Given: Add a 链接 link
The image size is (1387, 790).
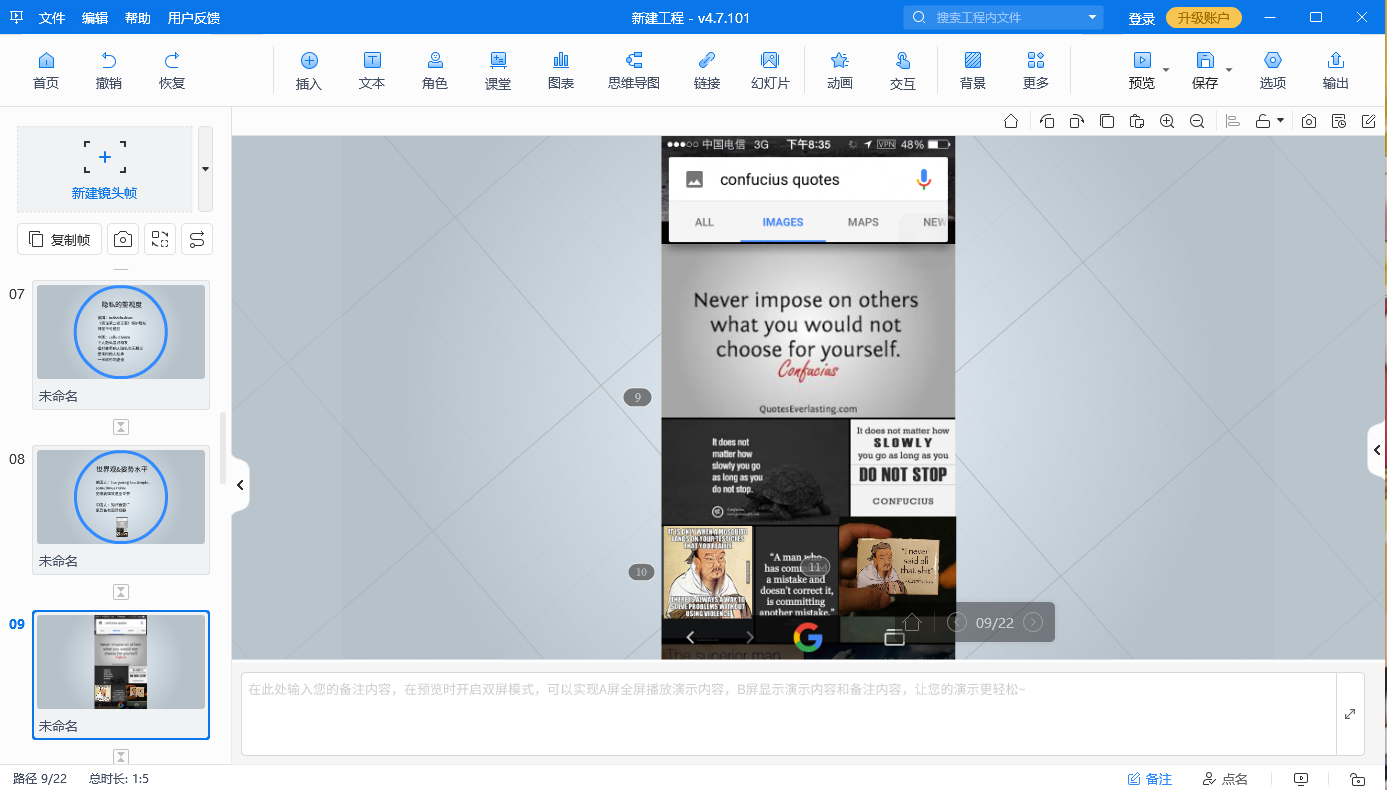Looking at the screenshot, I should 707,70.
